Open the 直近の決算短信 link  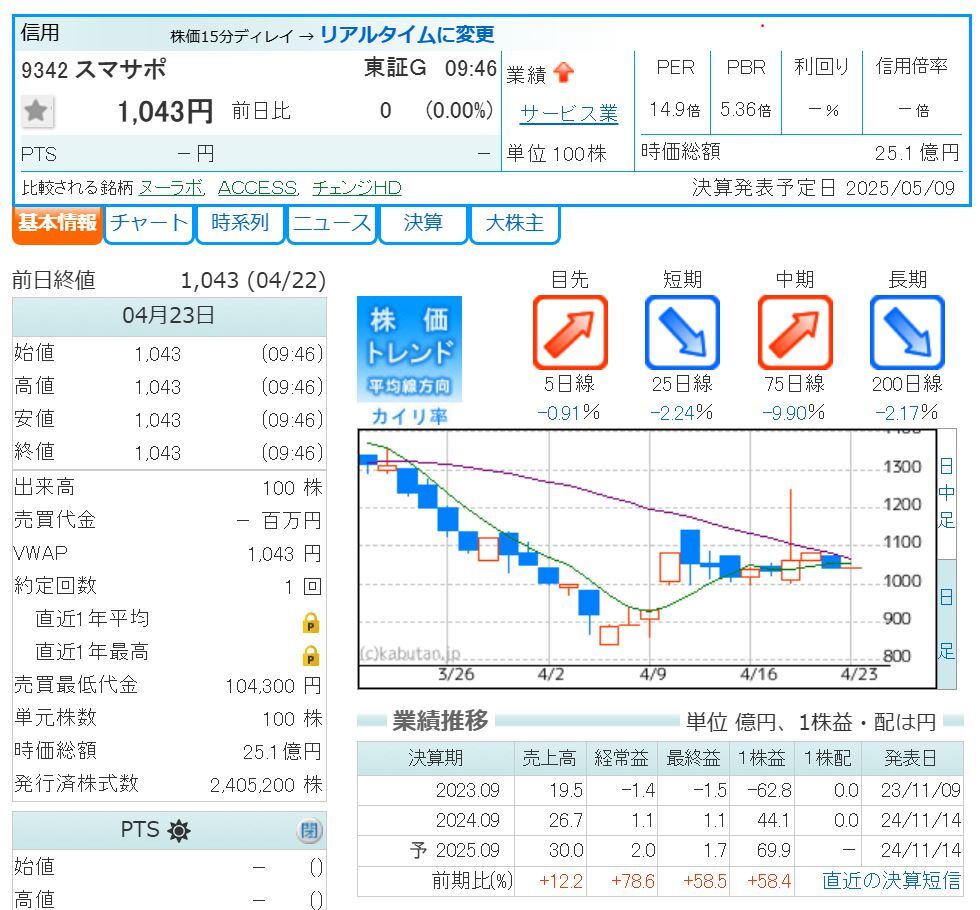[891, 880]
